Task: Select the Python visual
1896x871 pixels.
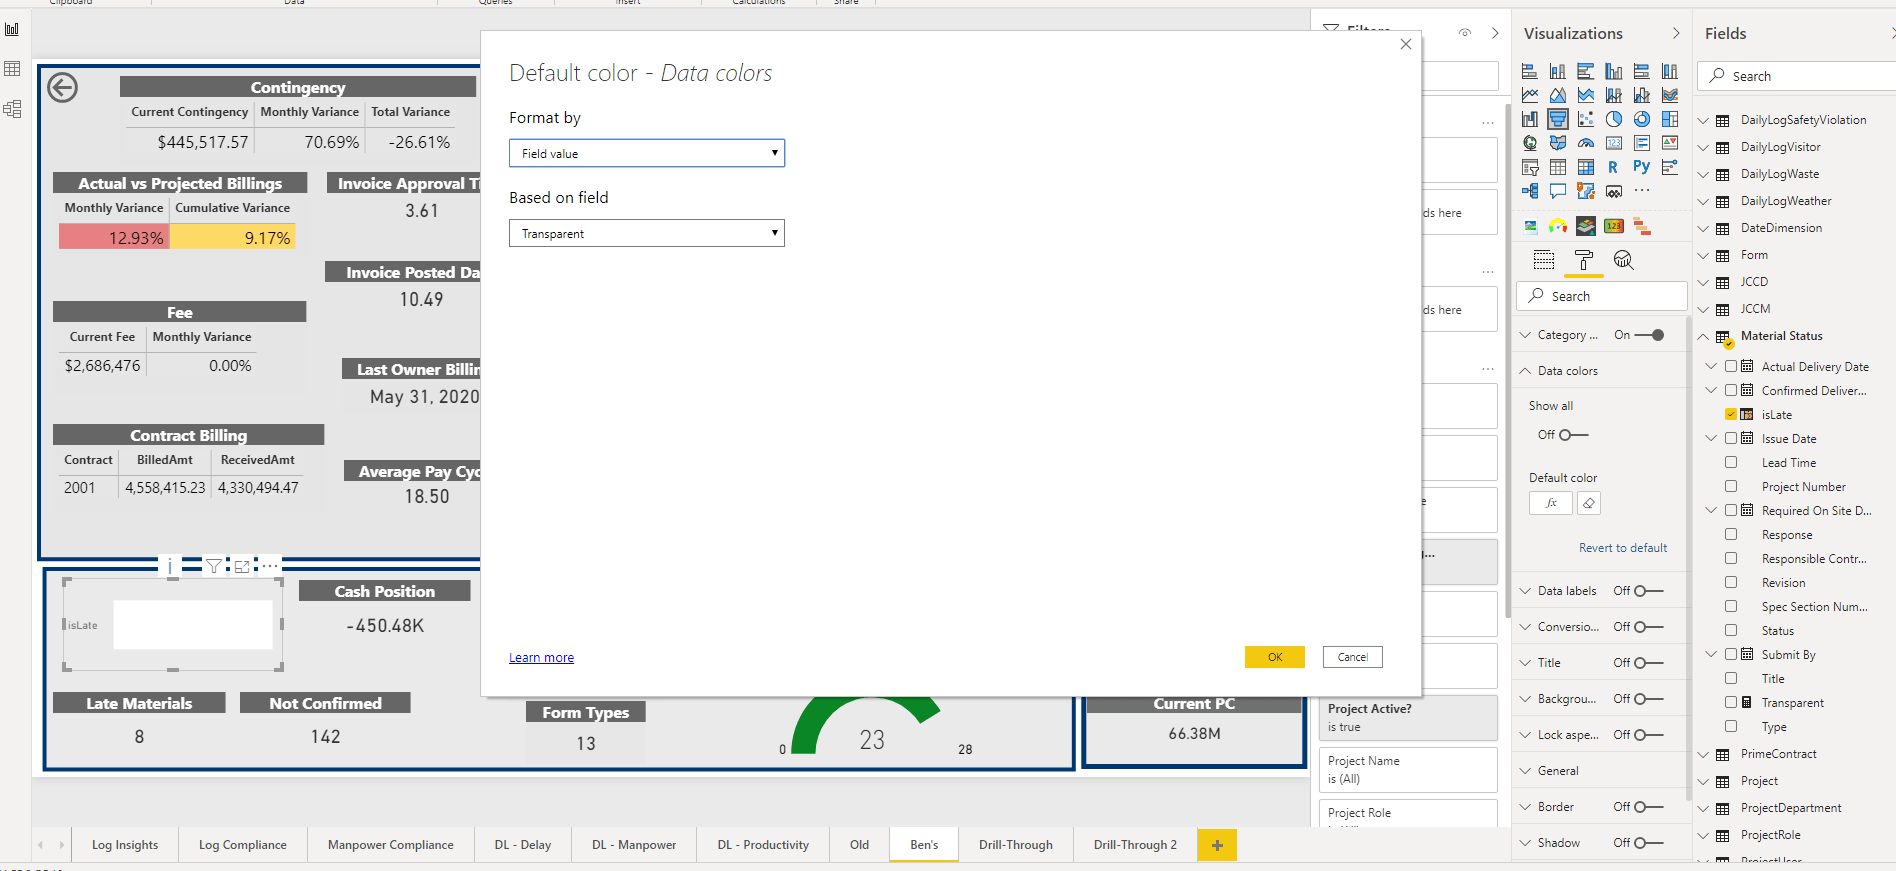Action: [x=1642, y=167]
